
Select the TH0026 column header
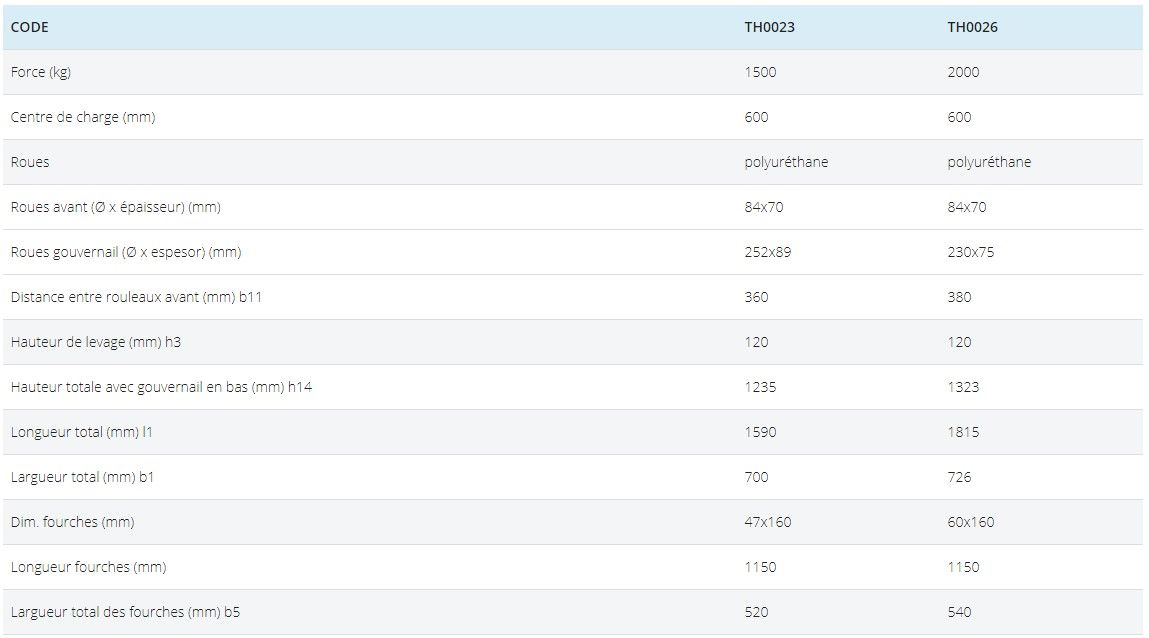click(972, 27)
